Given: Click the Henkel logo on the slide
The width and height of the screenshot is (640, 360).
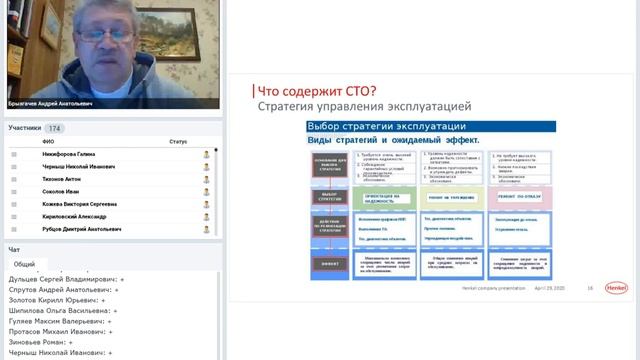Looking at the screenshot, I should point(616,288).
